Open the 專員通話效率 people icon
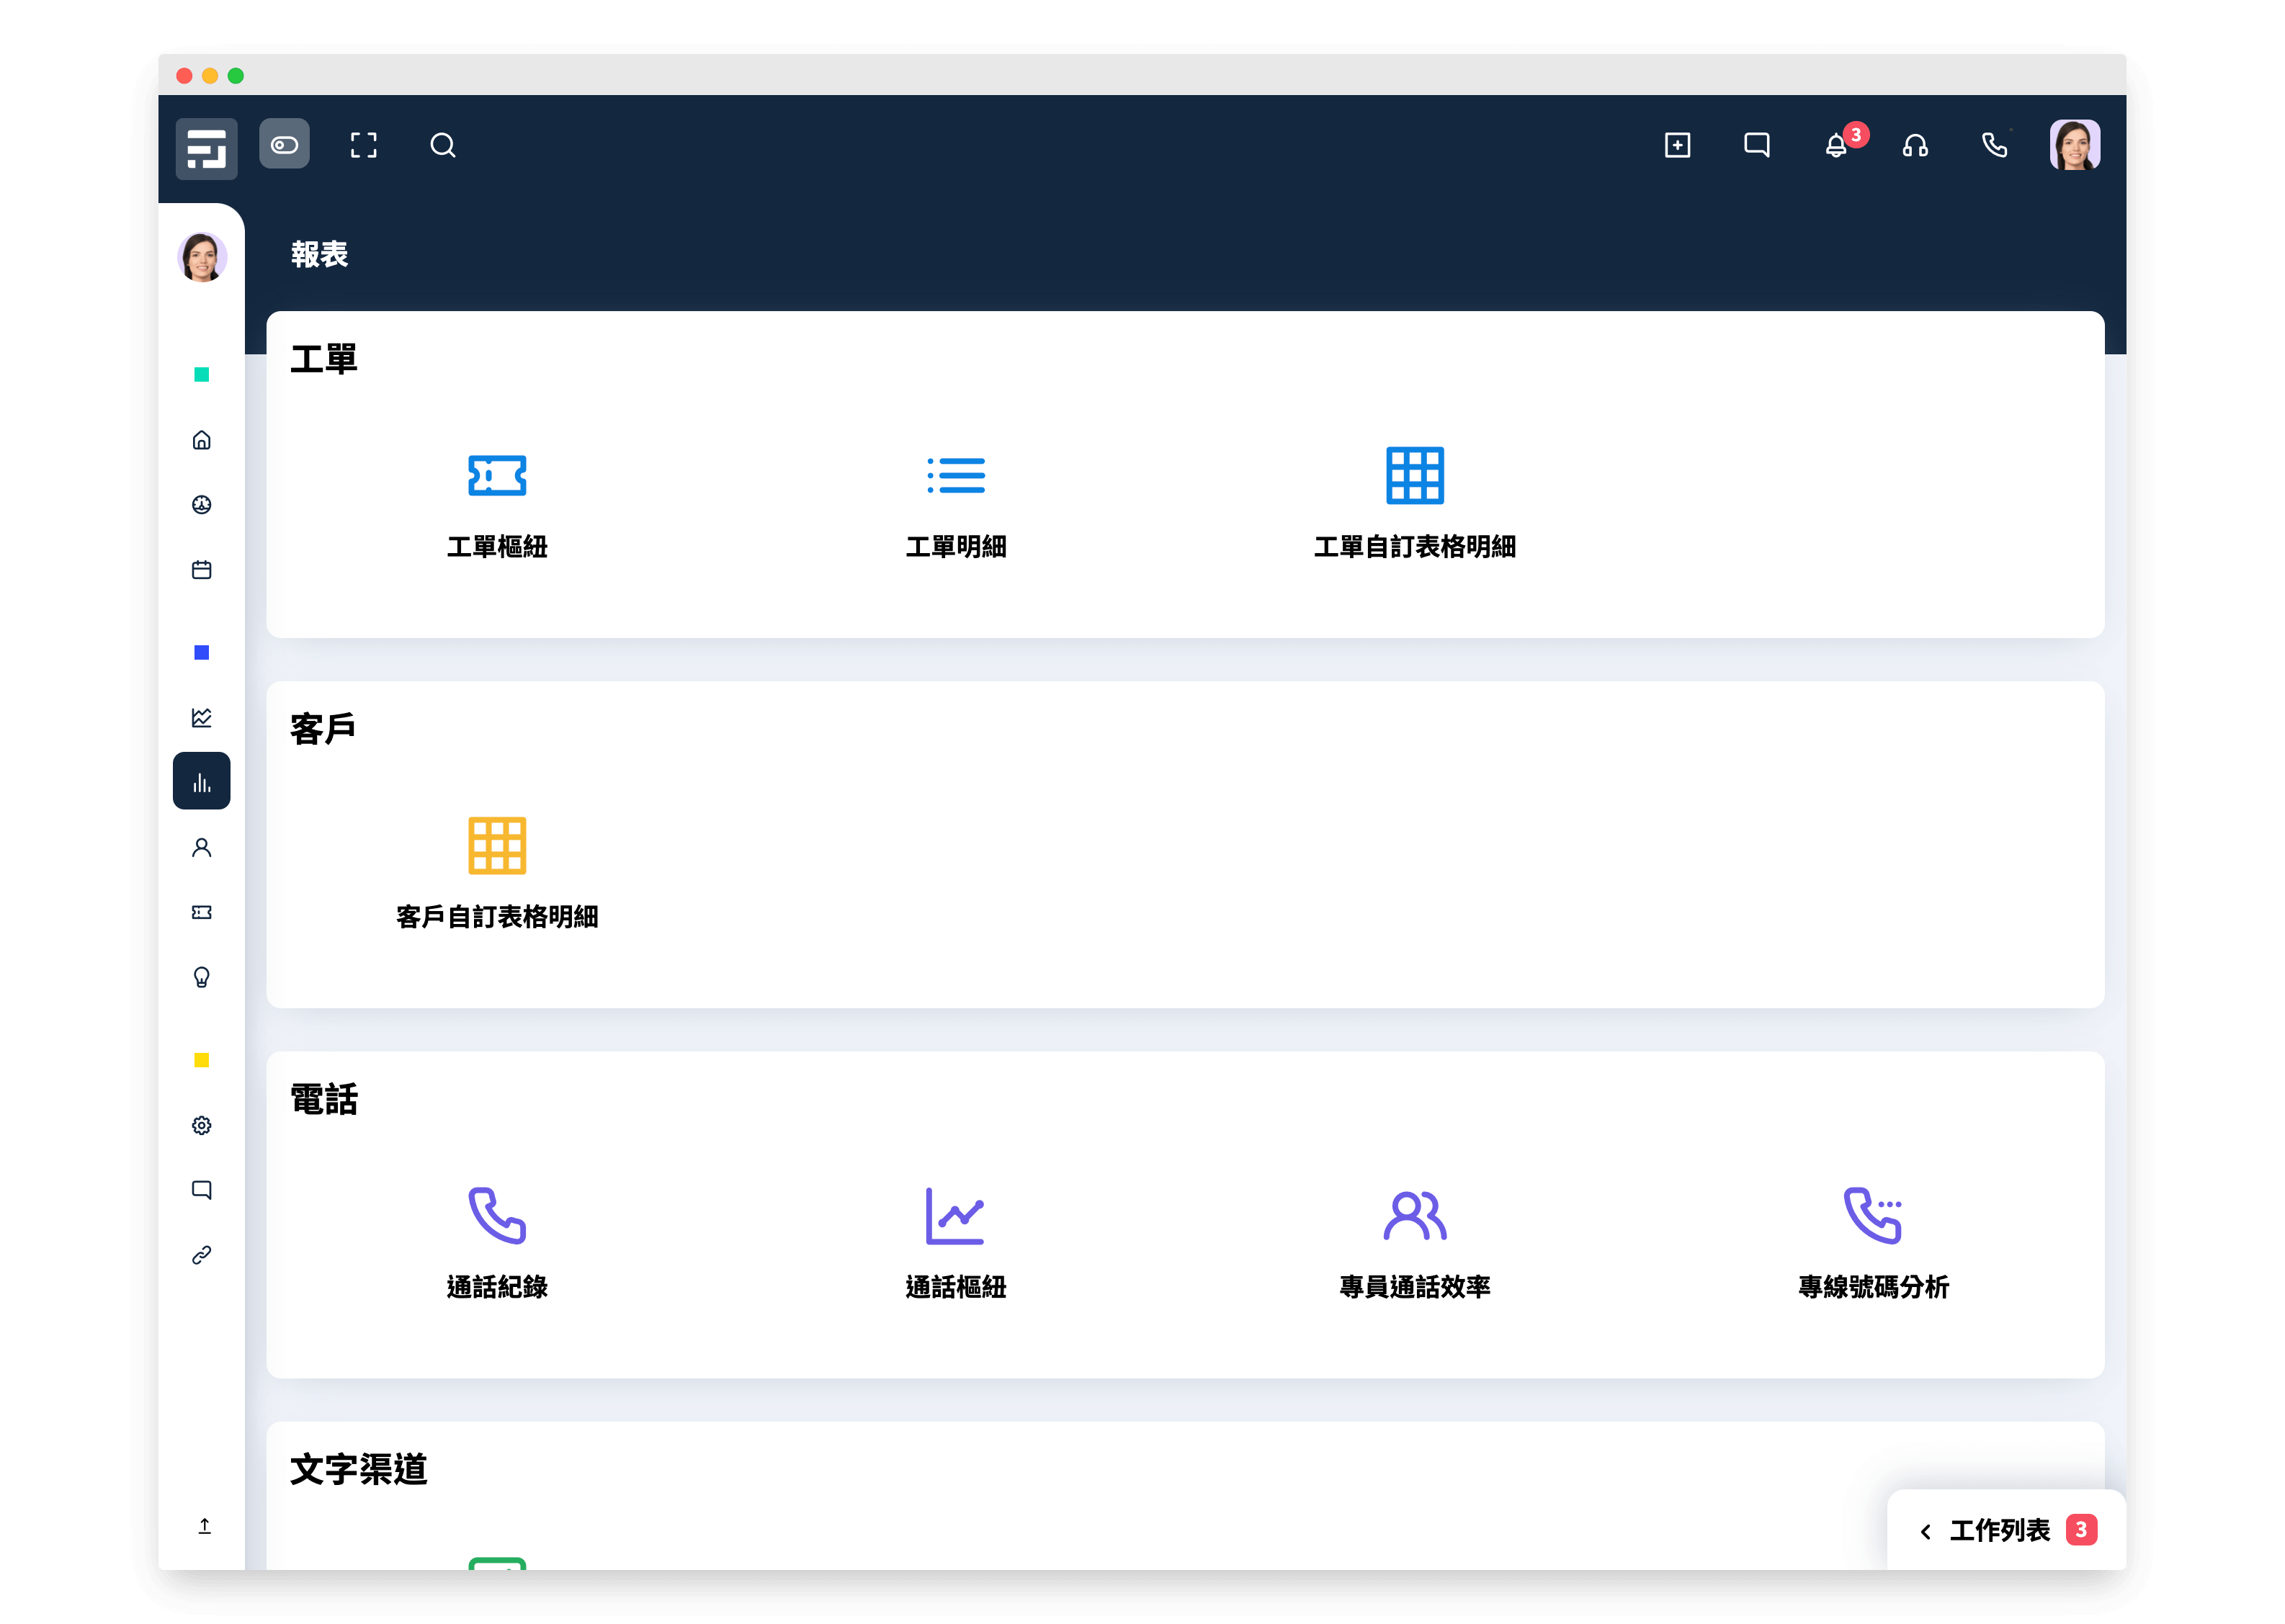This screenshot has width=2285, height=1624. [x=1415, y=1216]
